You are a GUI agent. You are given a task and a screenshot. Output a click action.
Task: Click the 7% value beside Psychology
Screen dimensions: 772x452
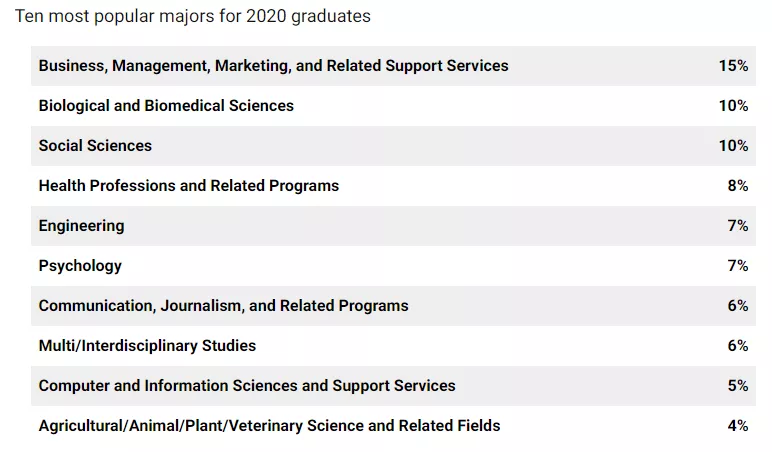coord(738,266)
